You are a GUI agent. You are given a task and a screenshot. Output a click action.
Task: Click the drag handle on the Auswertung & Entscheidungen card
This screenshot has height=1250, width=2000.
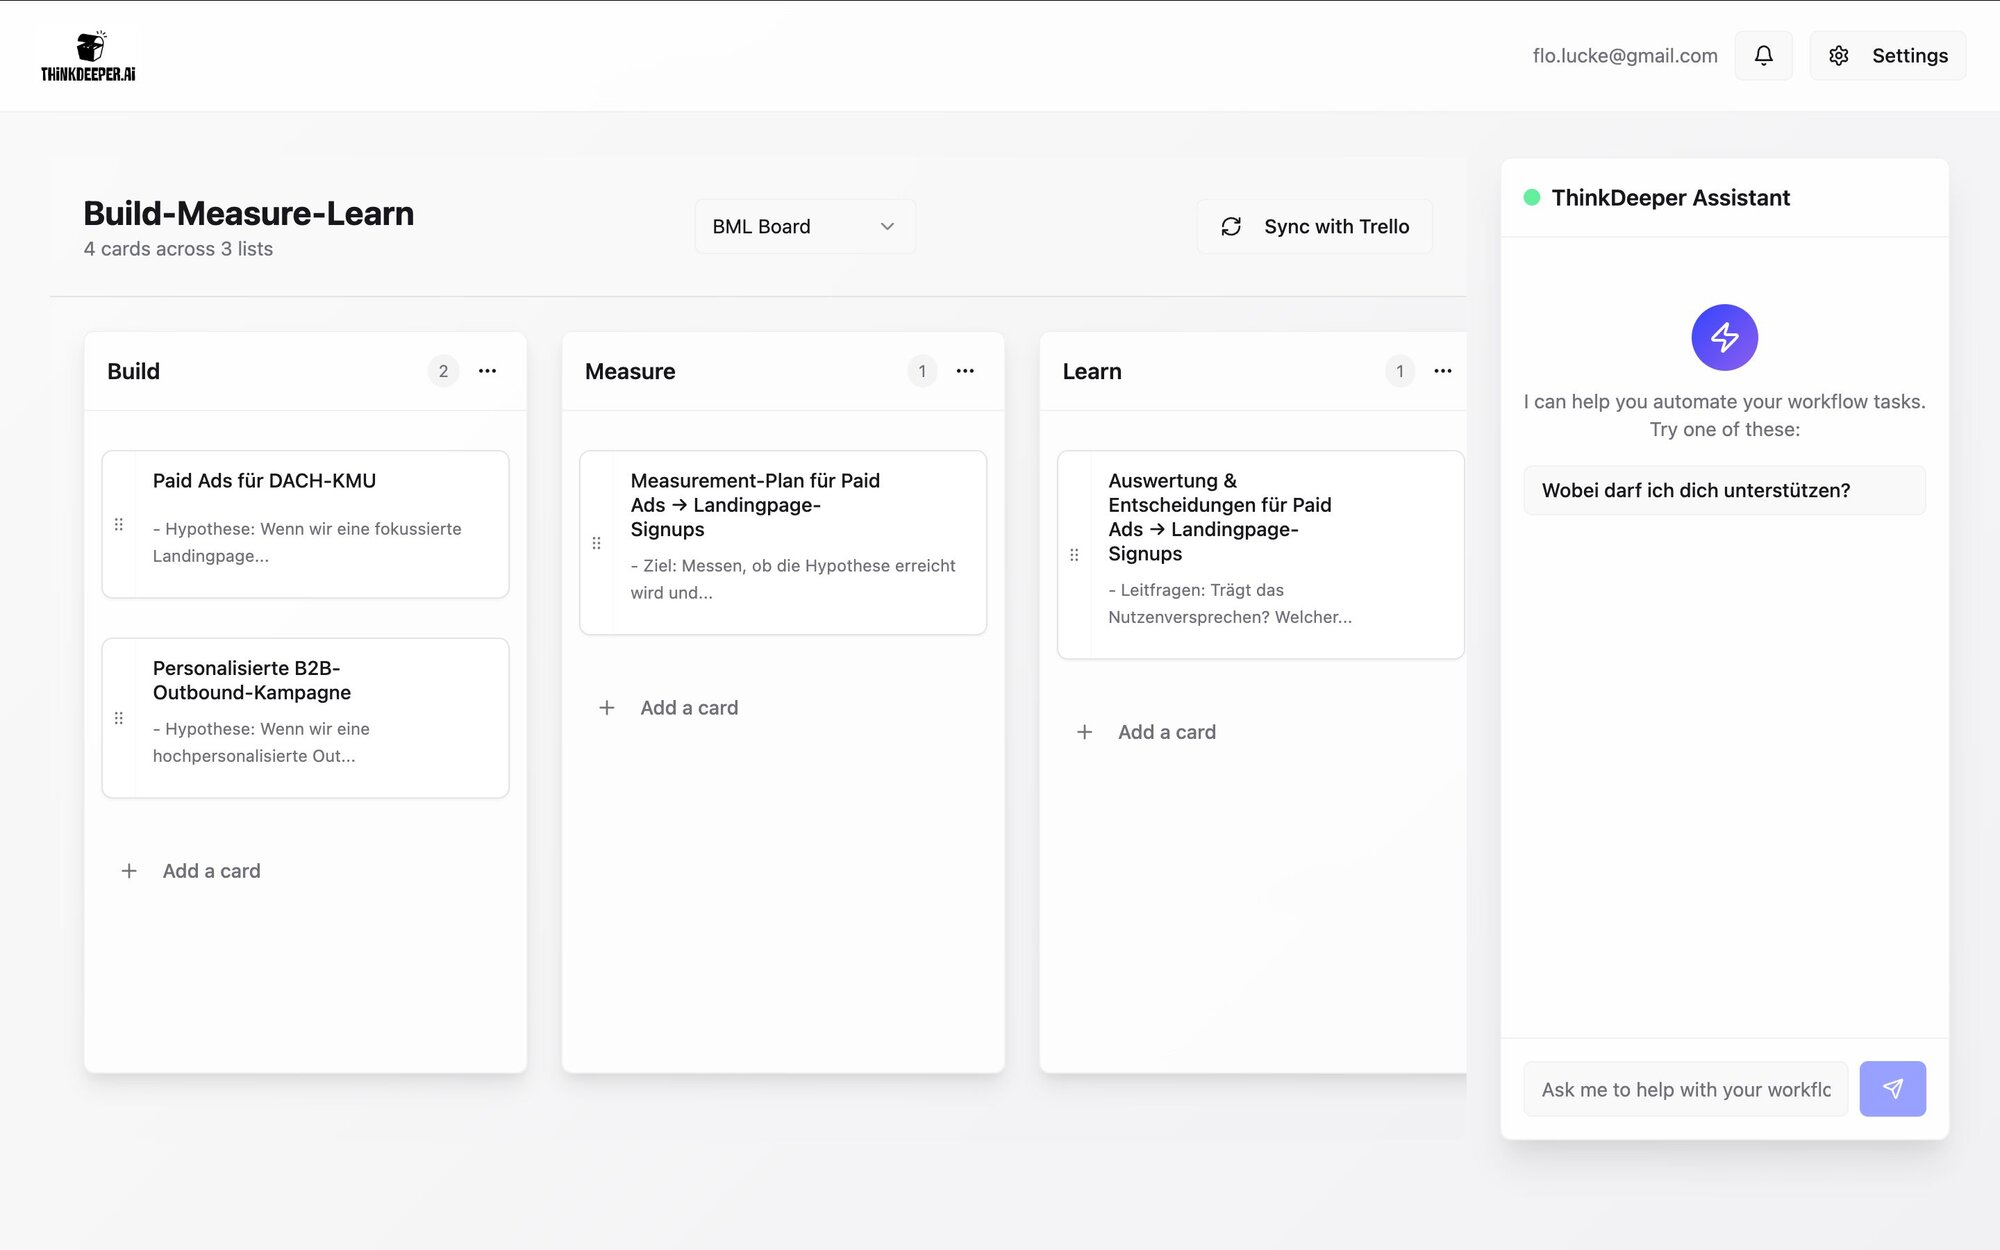point(1074,555)
